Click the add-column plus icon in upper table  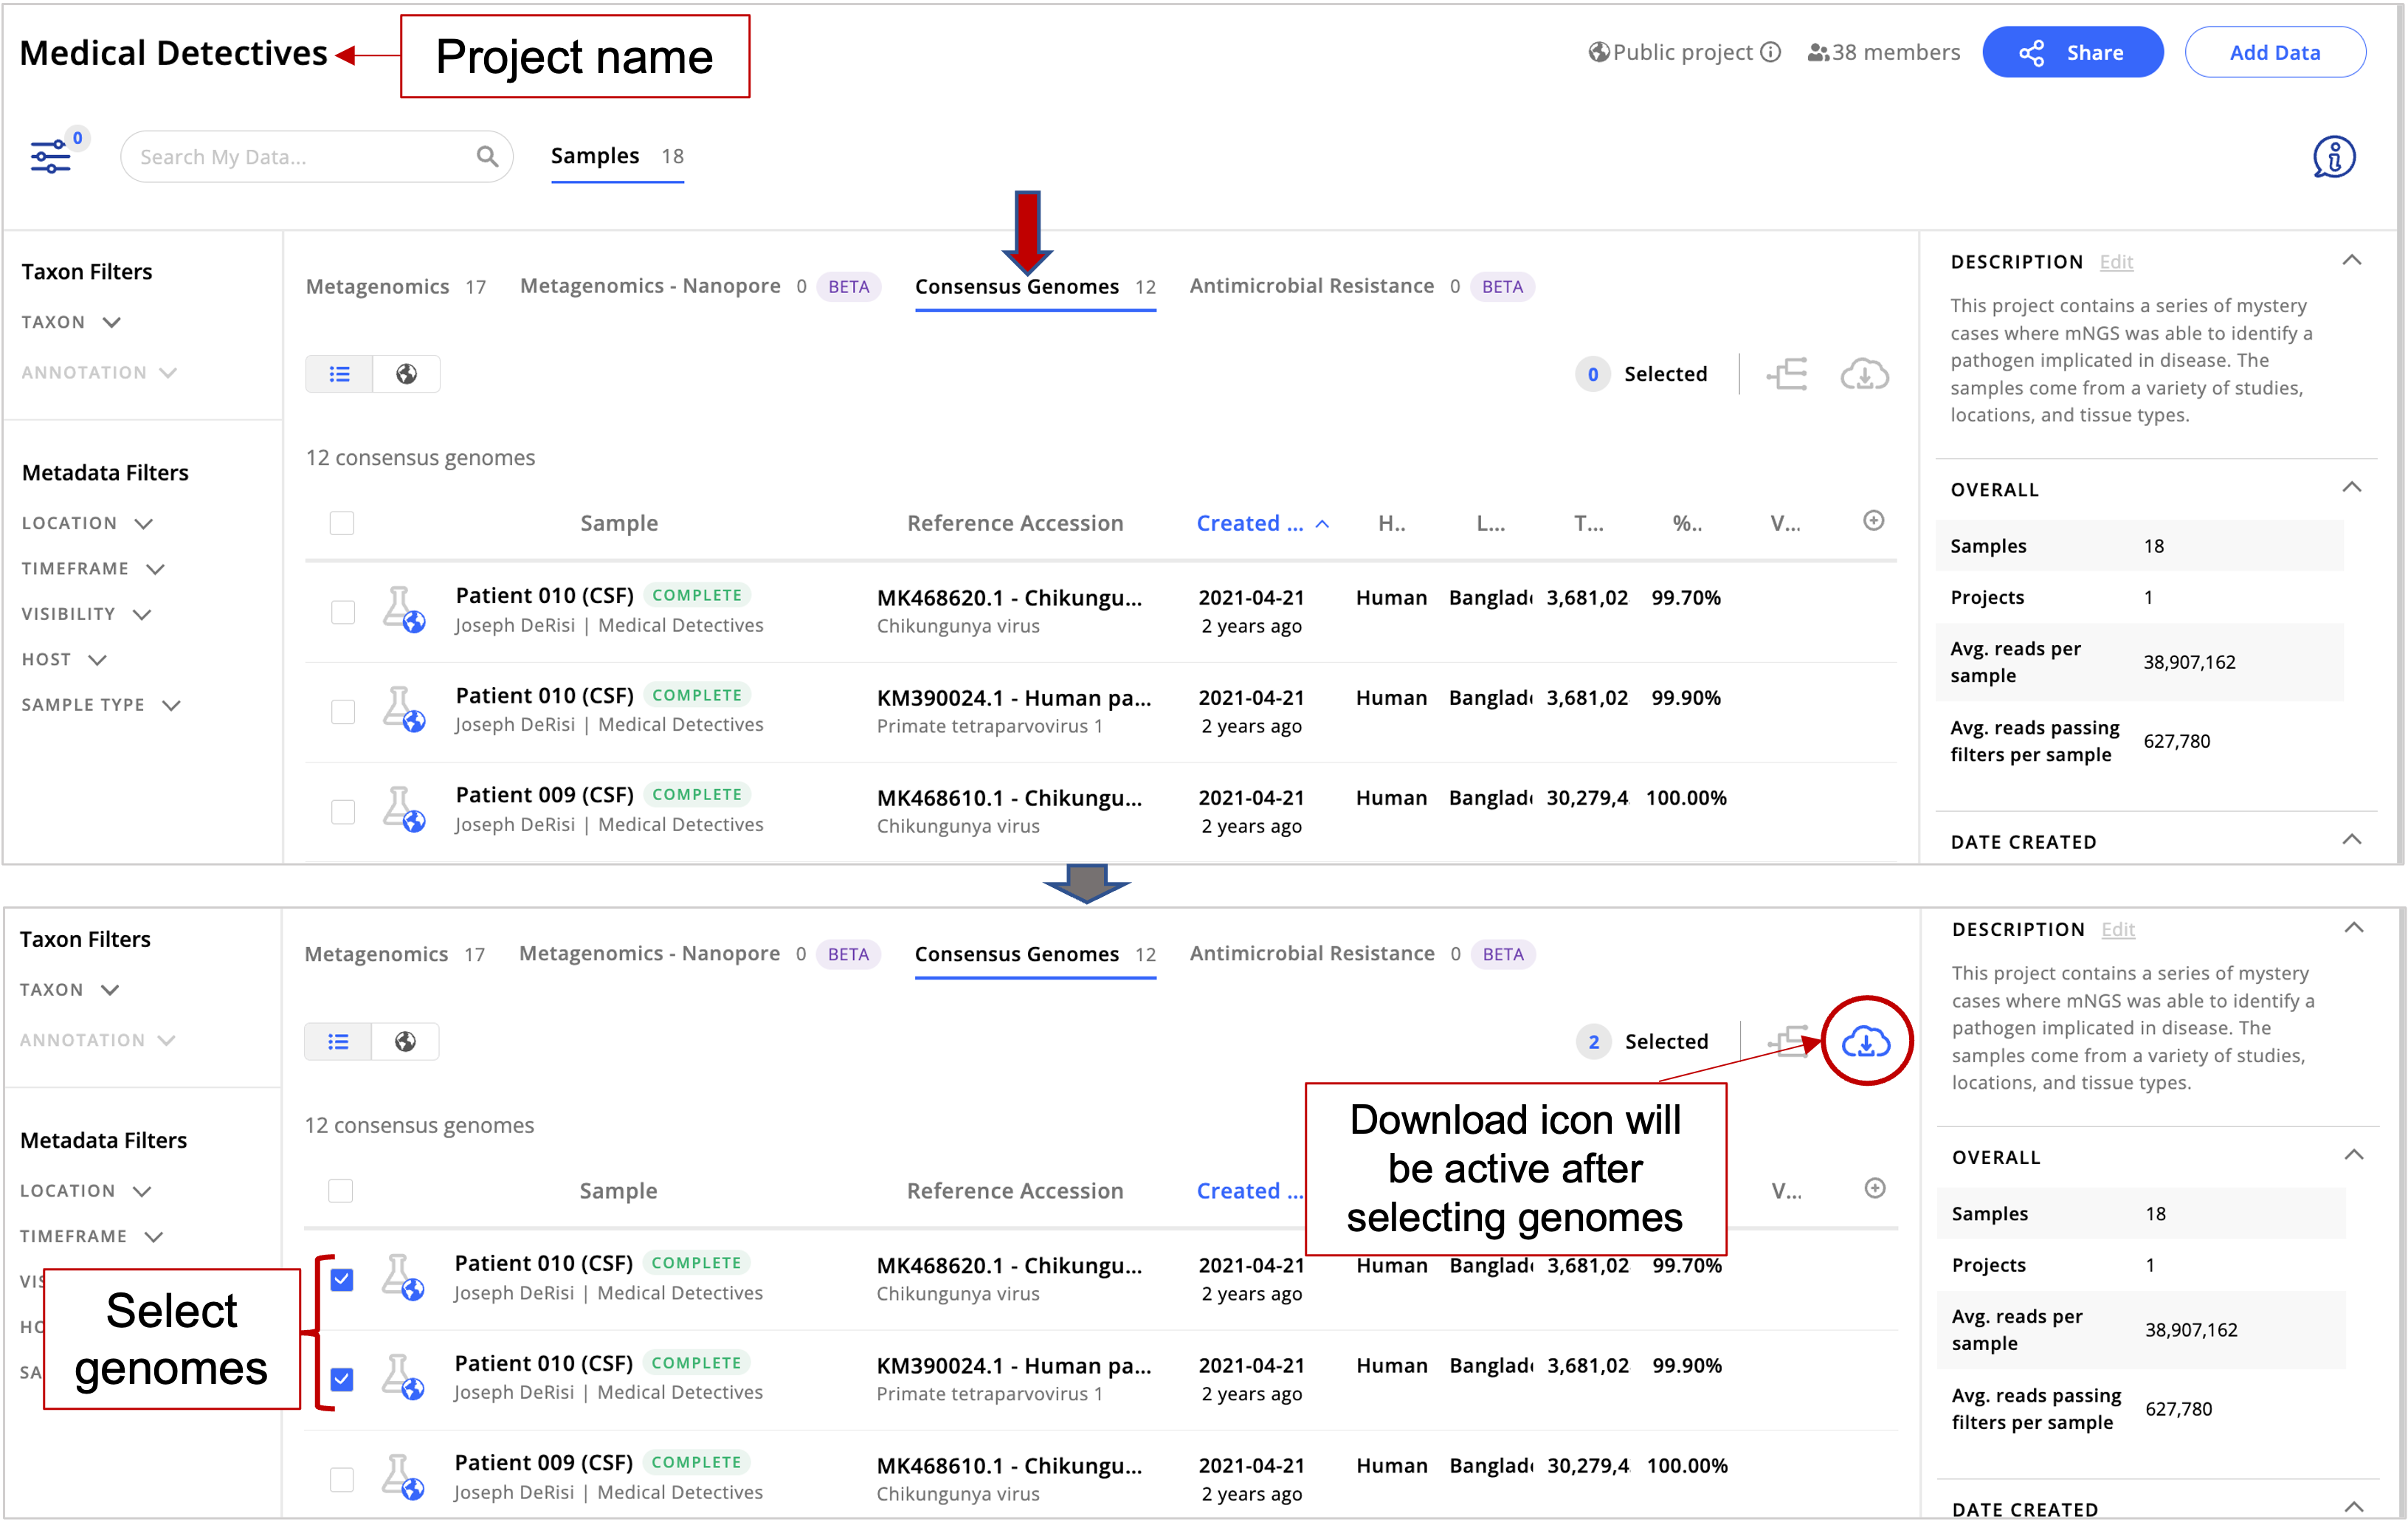click(x=1874, y=520)
